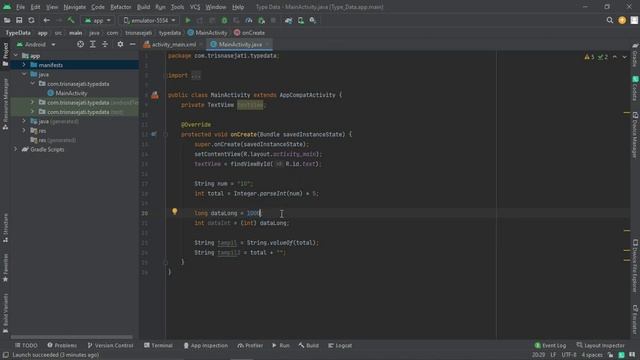640x360 pixels.
Task: Toggle the Build Variants side panel
Action: click(x=5, y=313)
